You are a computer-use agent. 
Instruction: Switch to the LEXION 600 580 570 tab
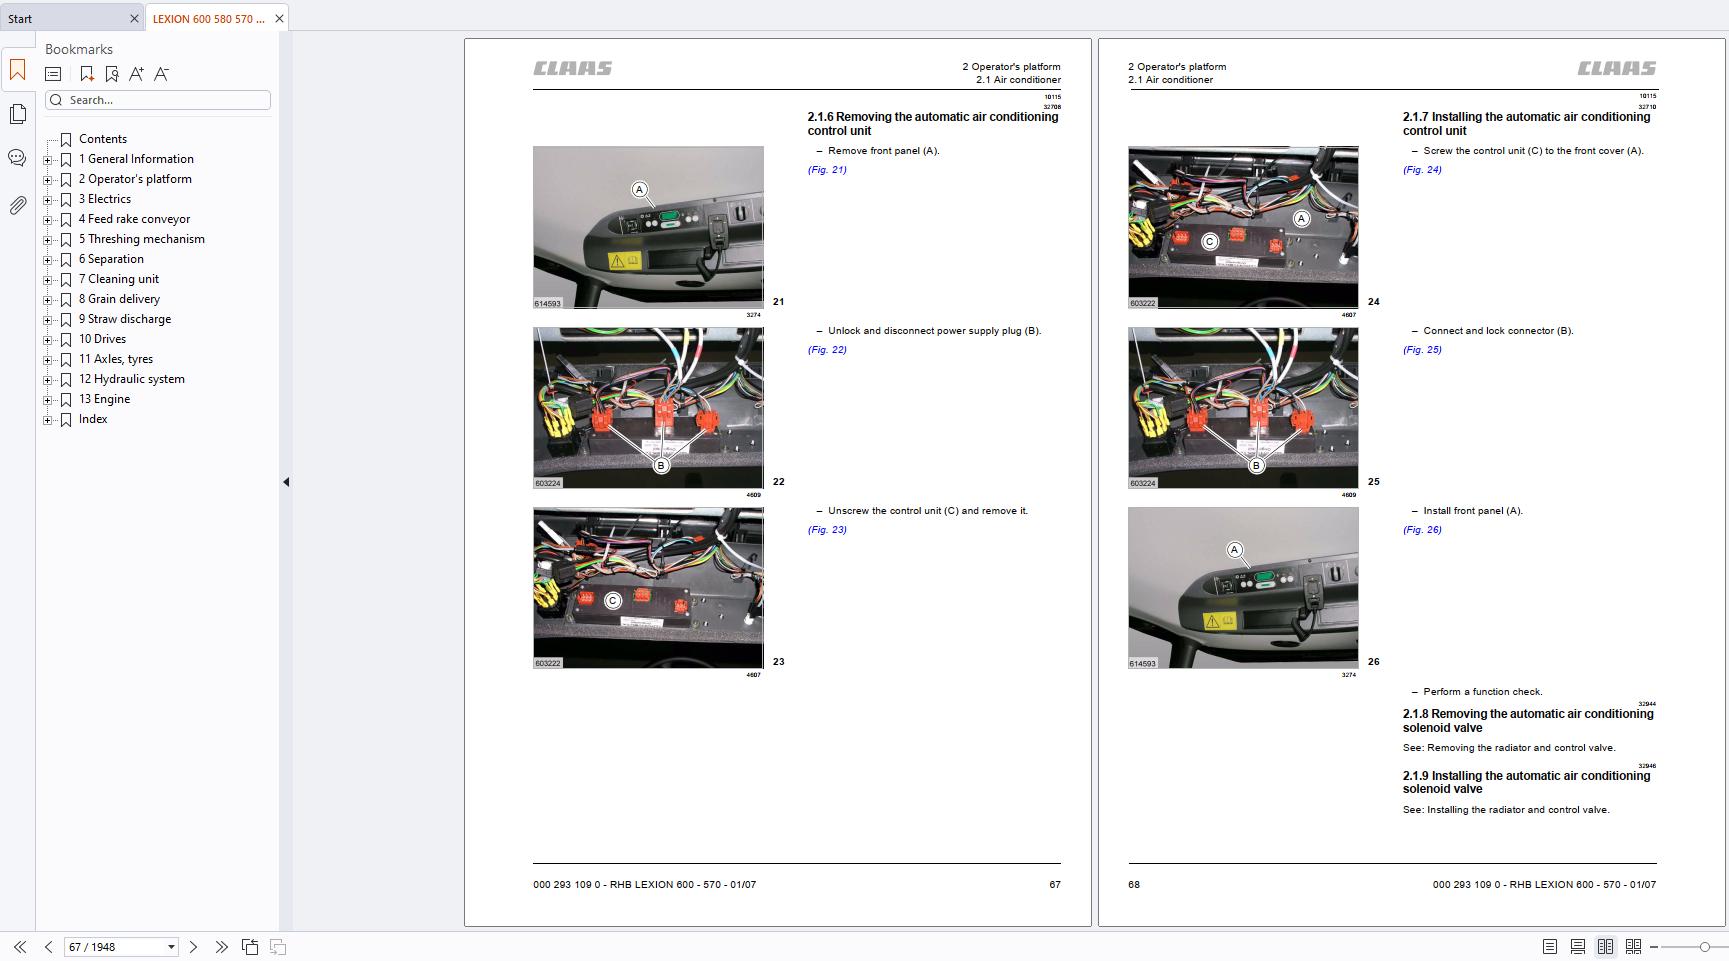(x=209, y=18)
